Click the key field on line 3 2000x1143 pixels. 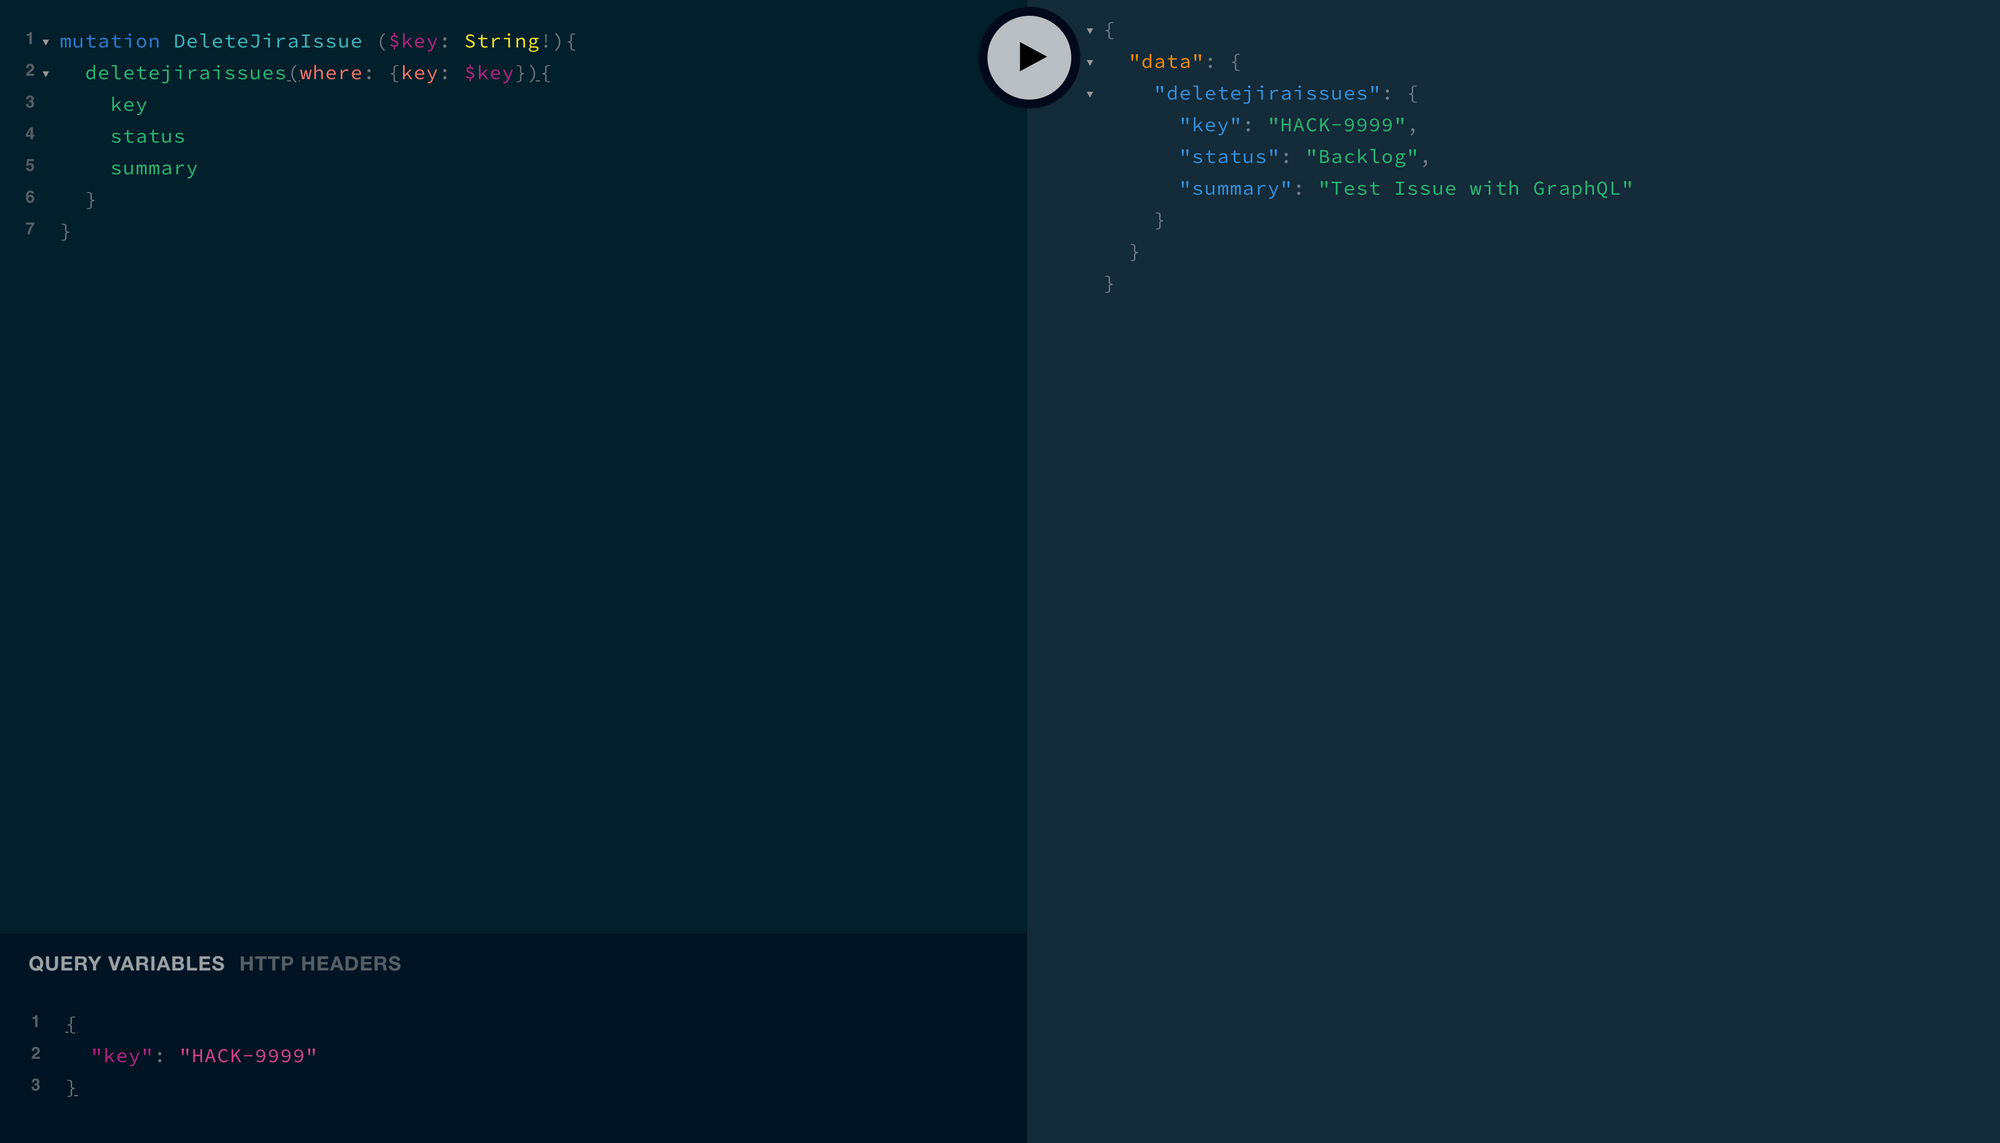pos(128,103)
